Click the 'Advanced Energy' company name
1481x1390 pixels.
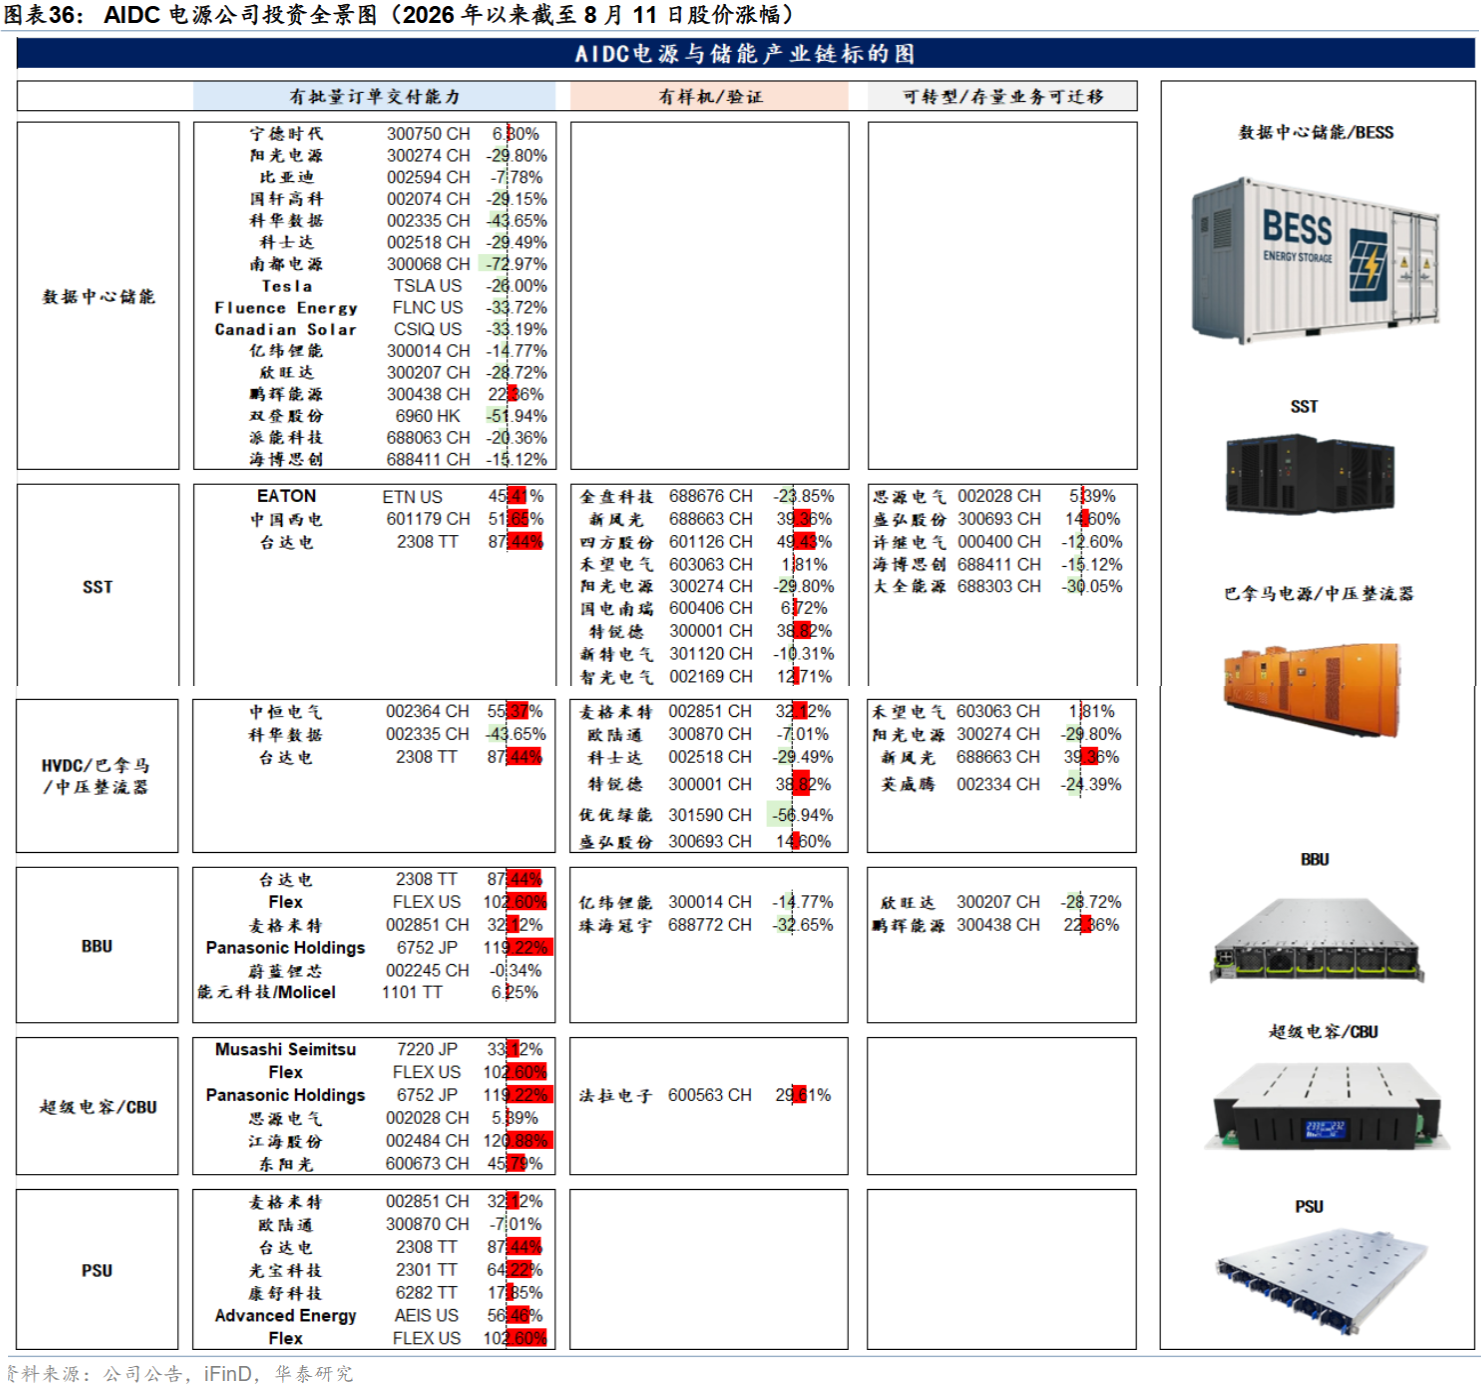pos(286,1316)
